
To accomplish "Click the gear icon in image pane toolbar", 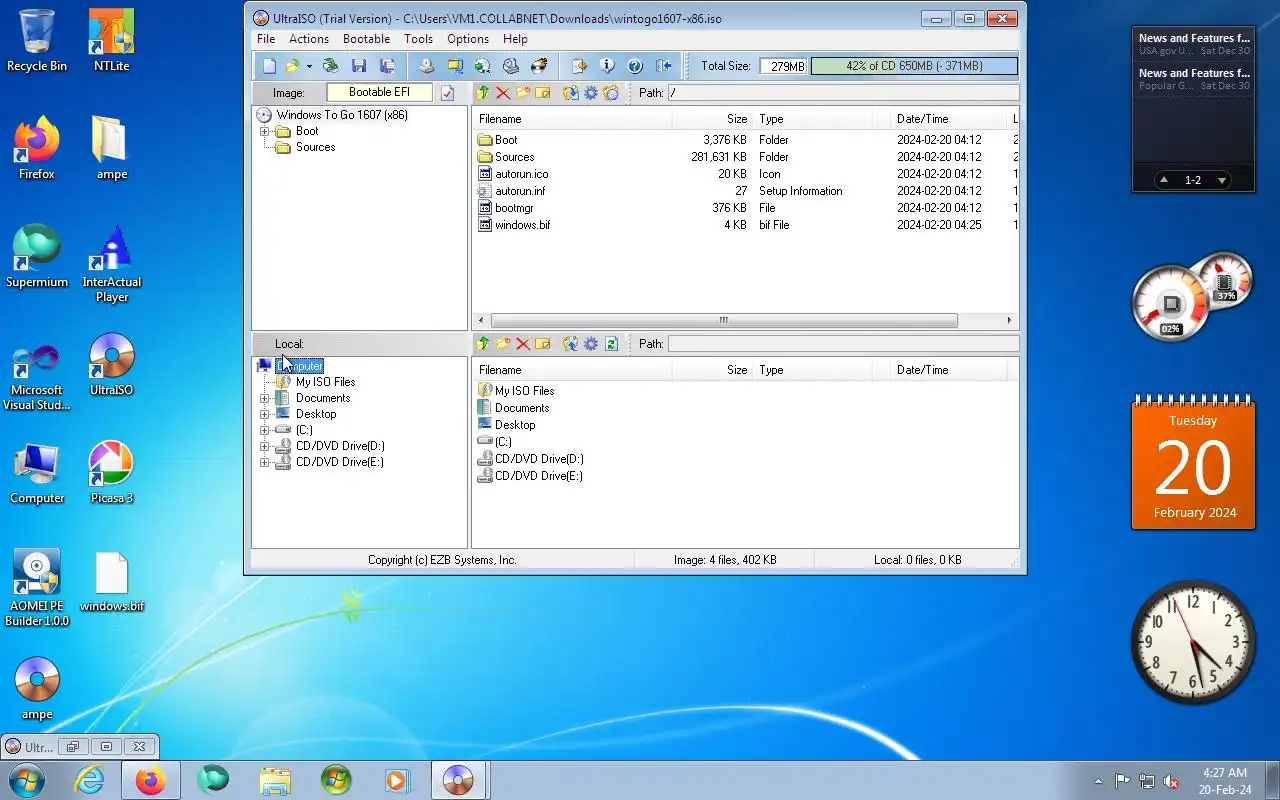I will point(591,93).
